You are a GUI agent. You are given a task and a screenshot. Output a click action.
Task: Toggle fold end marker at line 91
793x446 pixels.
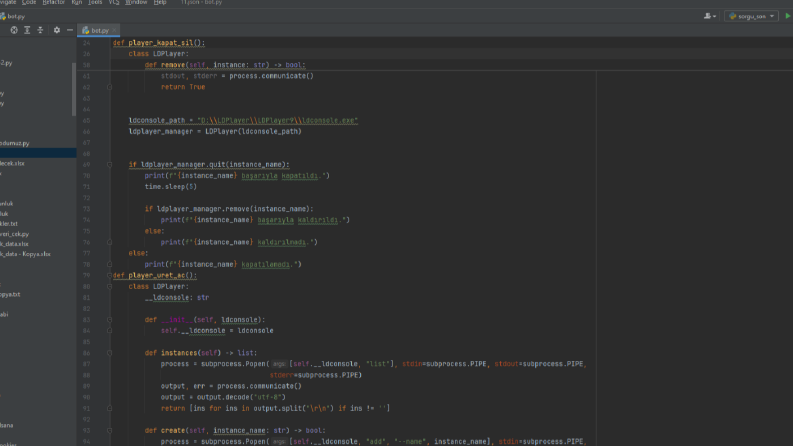coord(109,409)
